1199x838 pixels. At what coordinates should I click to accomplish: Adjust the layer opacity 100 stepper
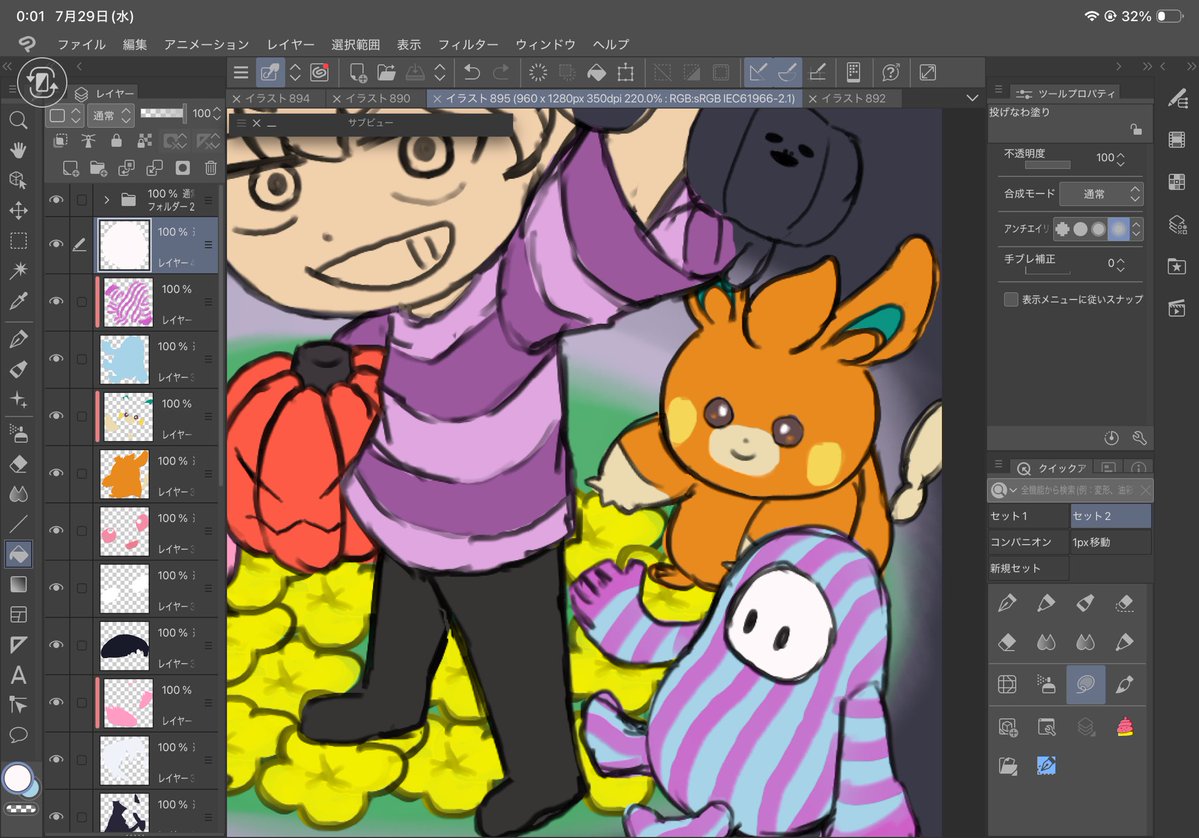tap(216, 113)
